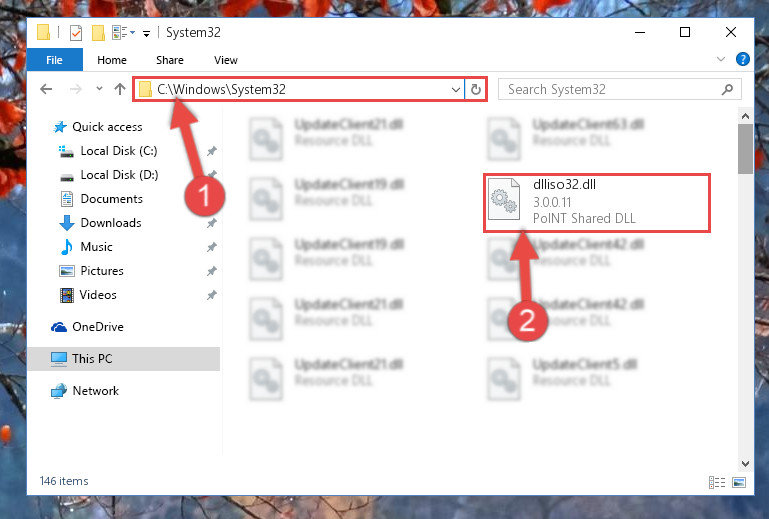Open the Customize Quick Access Toolbar dropdown
This screenshot has height=519, width=769.
pyautogui.click(x=146, y=34)
